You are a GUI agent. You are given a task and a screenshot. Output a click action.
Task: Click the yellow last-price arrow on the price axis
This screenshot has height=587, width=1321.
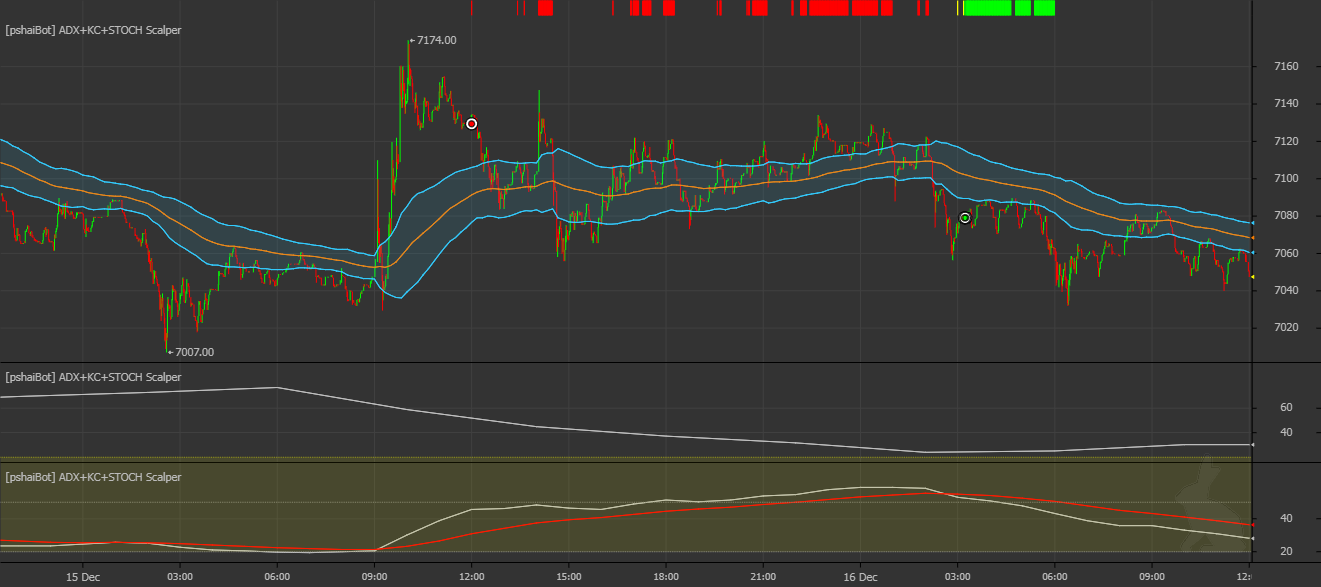[1254, 277]
